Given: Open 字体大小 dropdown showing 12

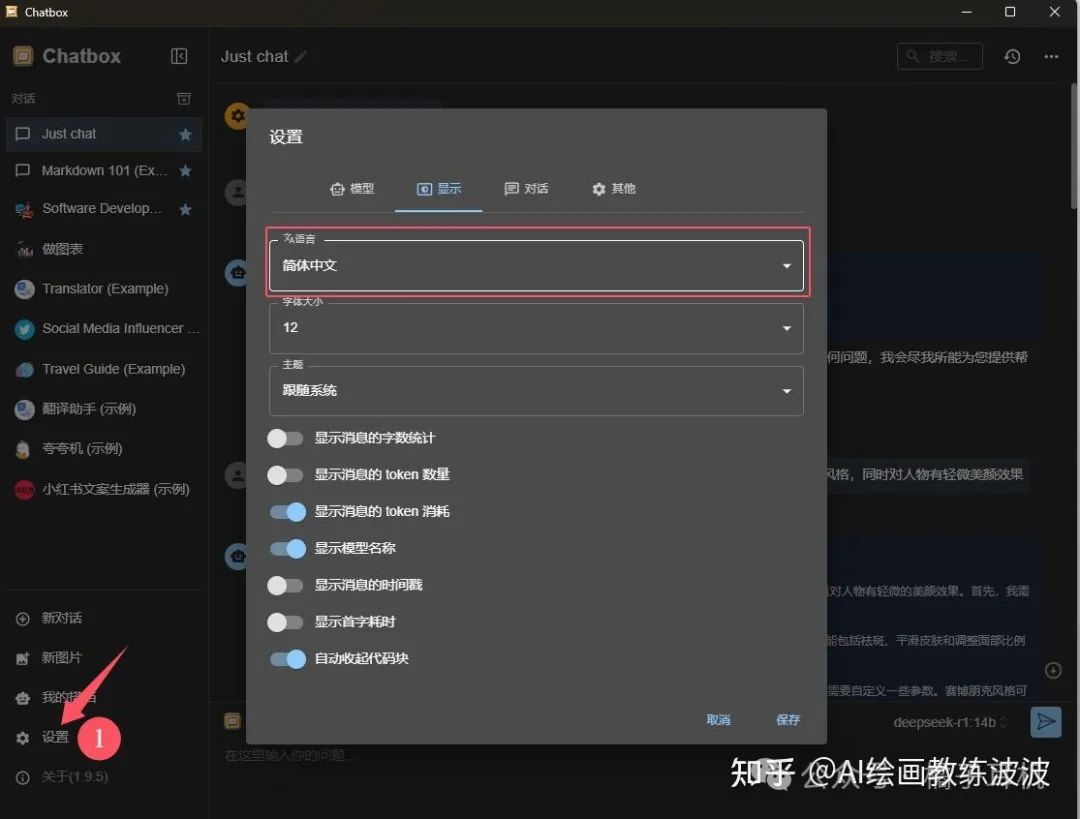Looking at the screenshot, I should pyautogui.click(x=537, y=328).
